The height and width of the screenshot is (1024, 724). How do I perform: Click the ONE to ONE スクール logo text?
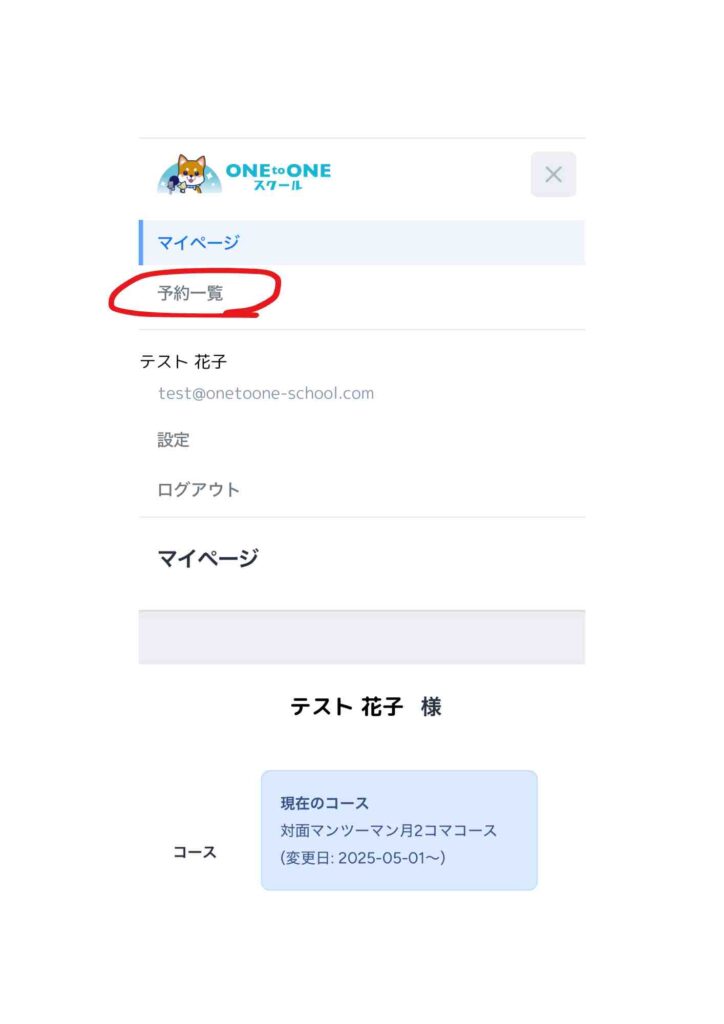click(278, 175)
